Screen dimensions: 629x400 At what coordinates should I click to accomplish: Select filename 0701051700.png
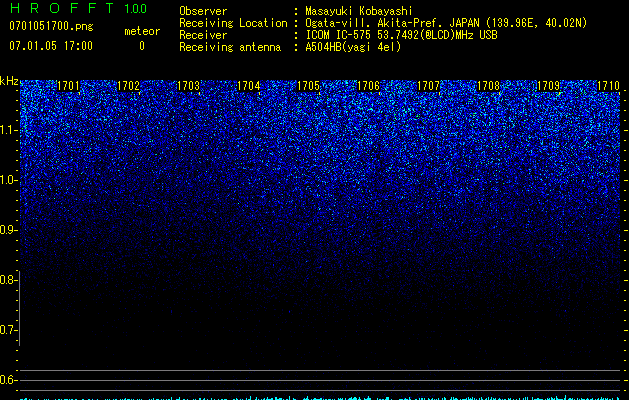tap(51, 27)
